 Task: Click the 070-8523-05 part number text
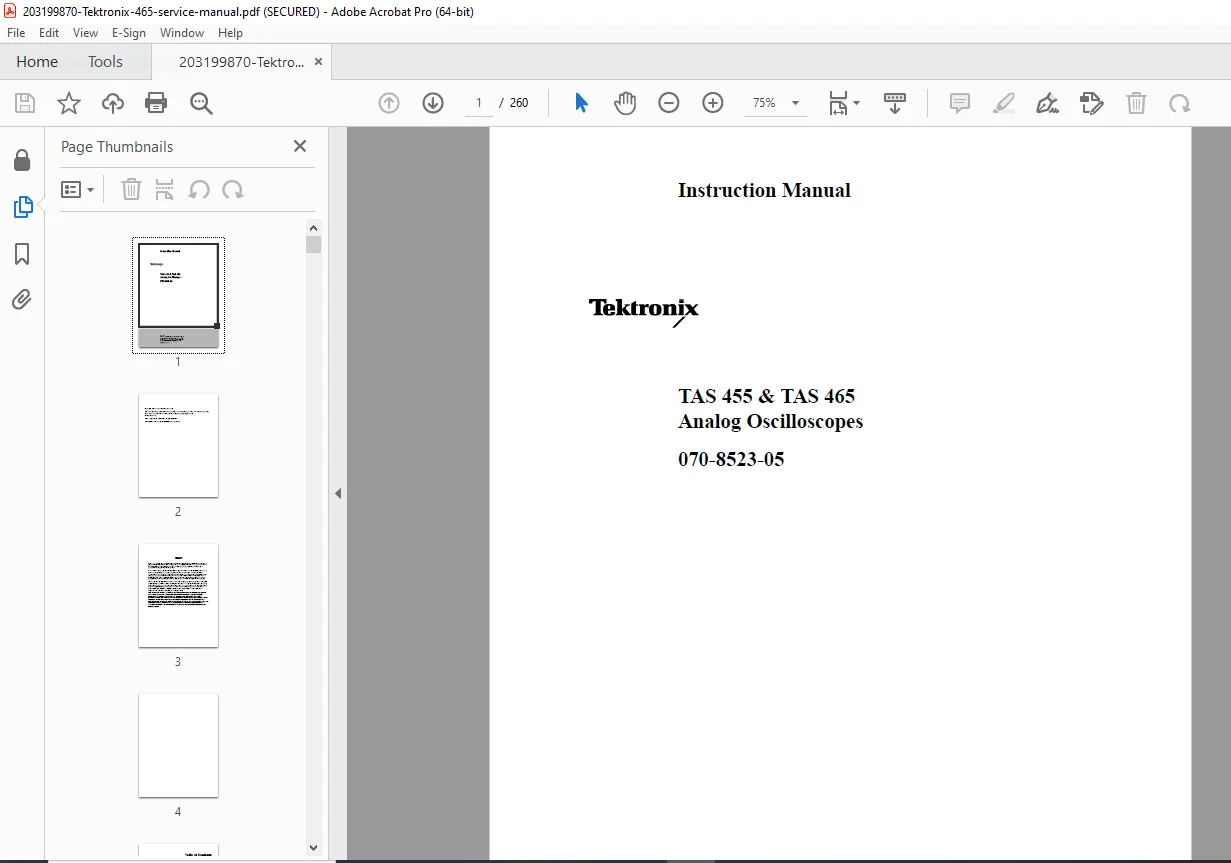click(x=731, y=460)
